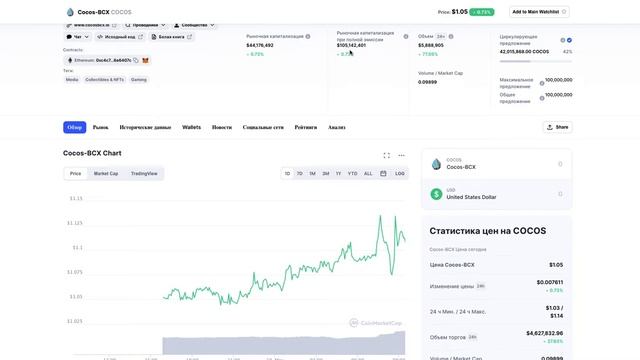Open the Обзор tab
640x360 pixels.
75,127
